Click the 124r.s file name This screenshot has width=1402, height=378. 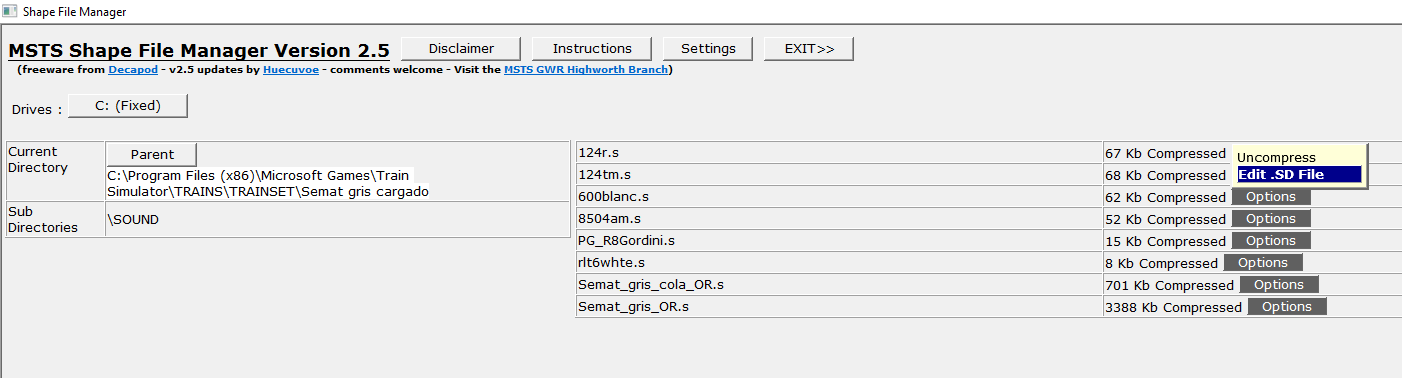(598, 153)
